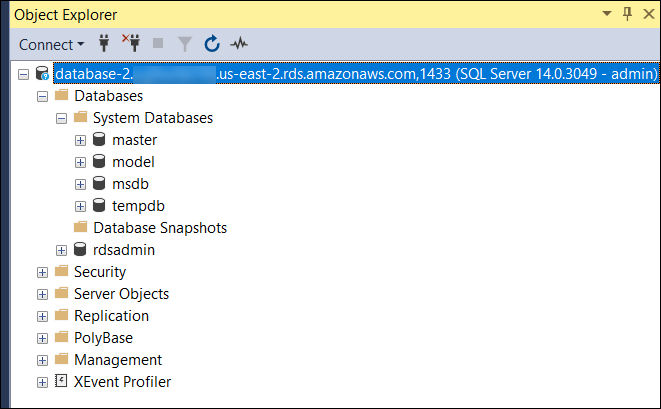Refresh the Object Explorer tree
This screenshot has height=409, width=661.
pyautogui.click(x=212, y=43)
